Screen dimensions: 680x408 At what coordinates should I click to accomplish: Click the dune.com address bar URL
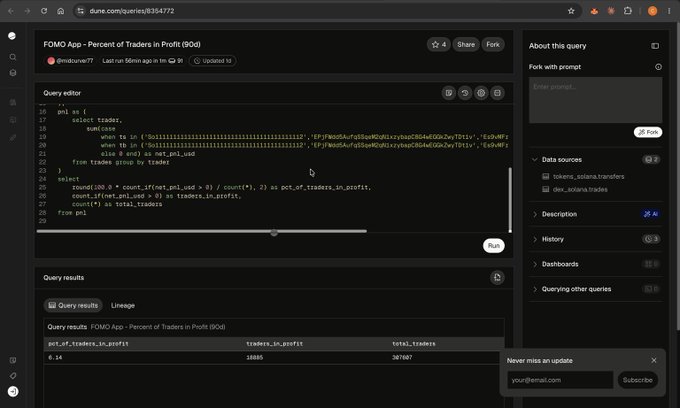132,11
